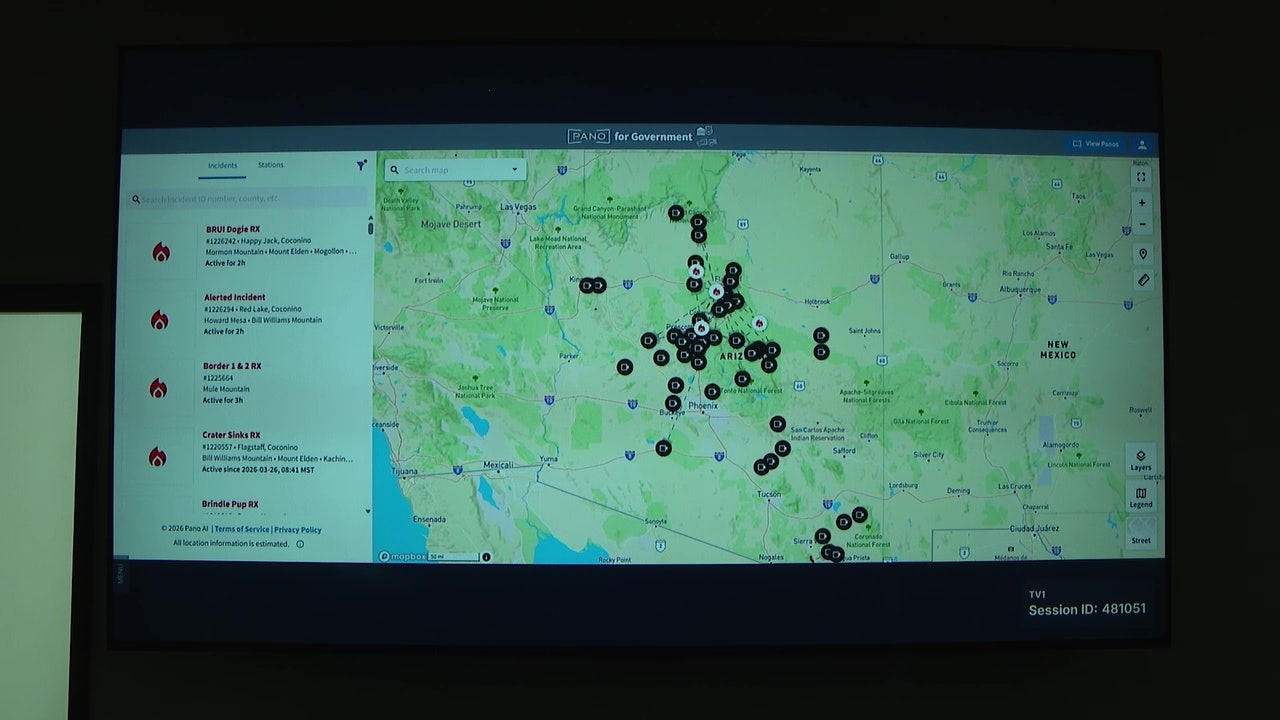Image resolution: width=1280 pixels, height=720 pixels.
Task: Zoom out on the map
Action: coord(1142,224)
